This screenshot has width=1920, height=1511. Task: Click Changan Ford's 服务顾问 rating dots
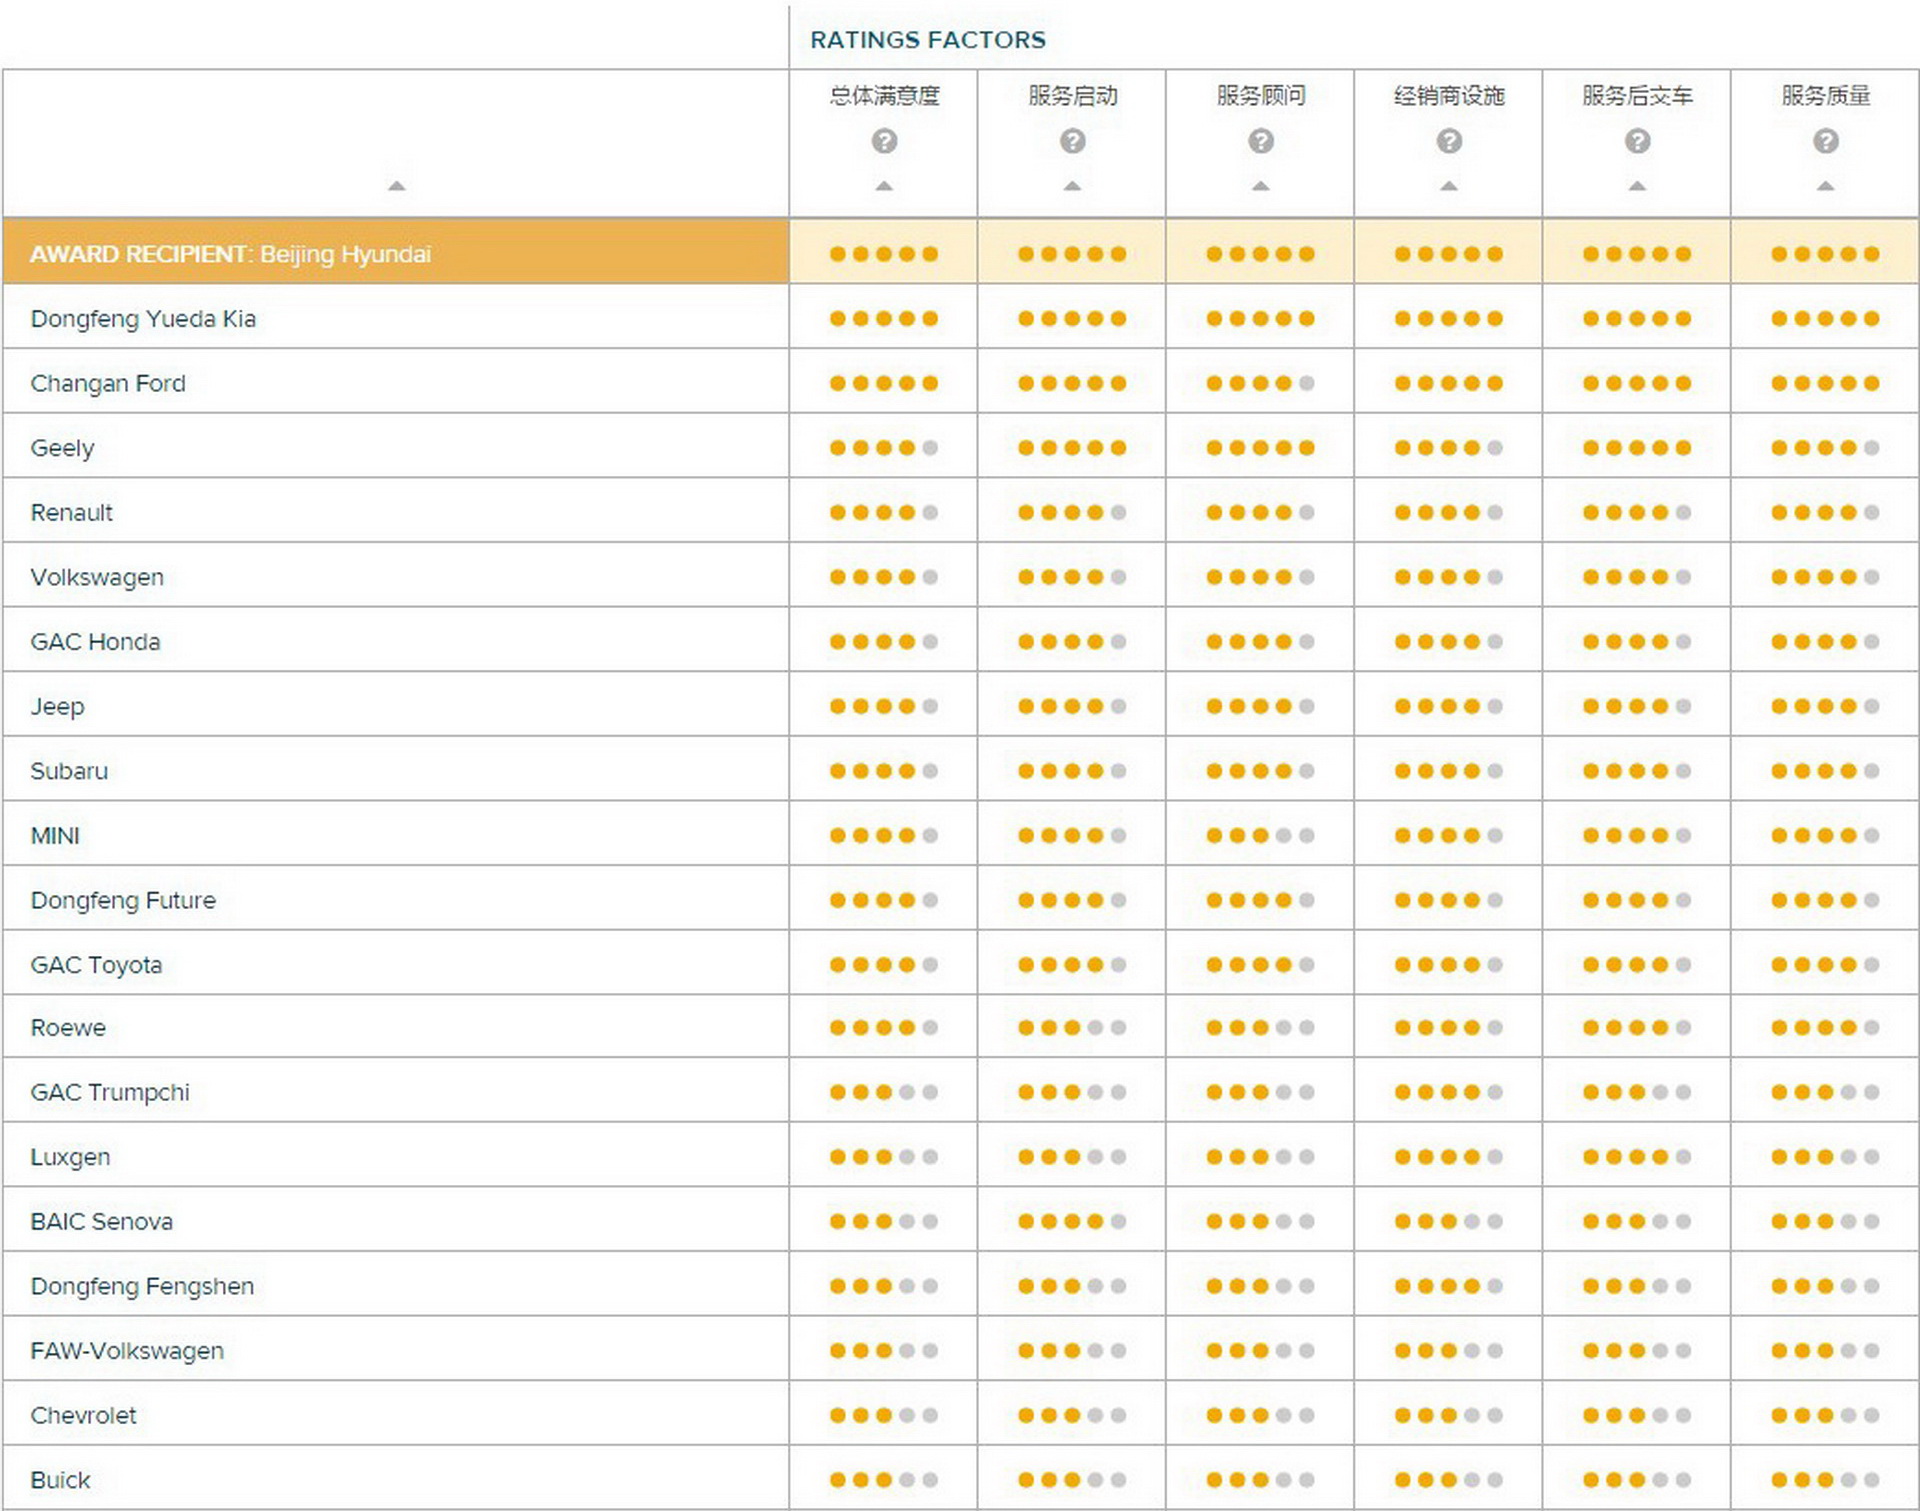click(x=1261, y=383)
